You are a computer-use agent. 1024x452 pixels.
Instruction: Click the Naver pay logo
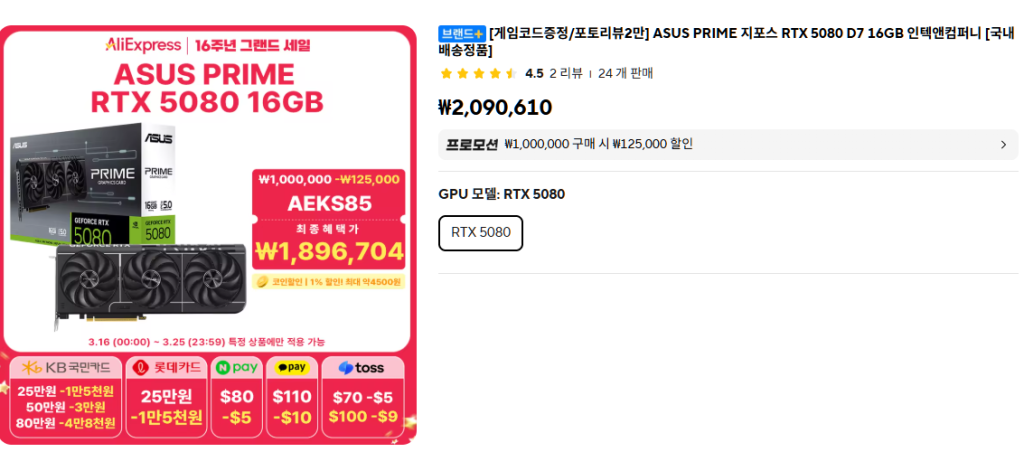point(236,368)
